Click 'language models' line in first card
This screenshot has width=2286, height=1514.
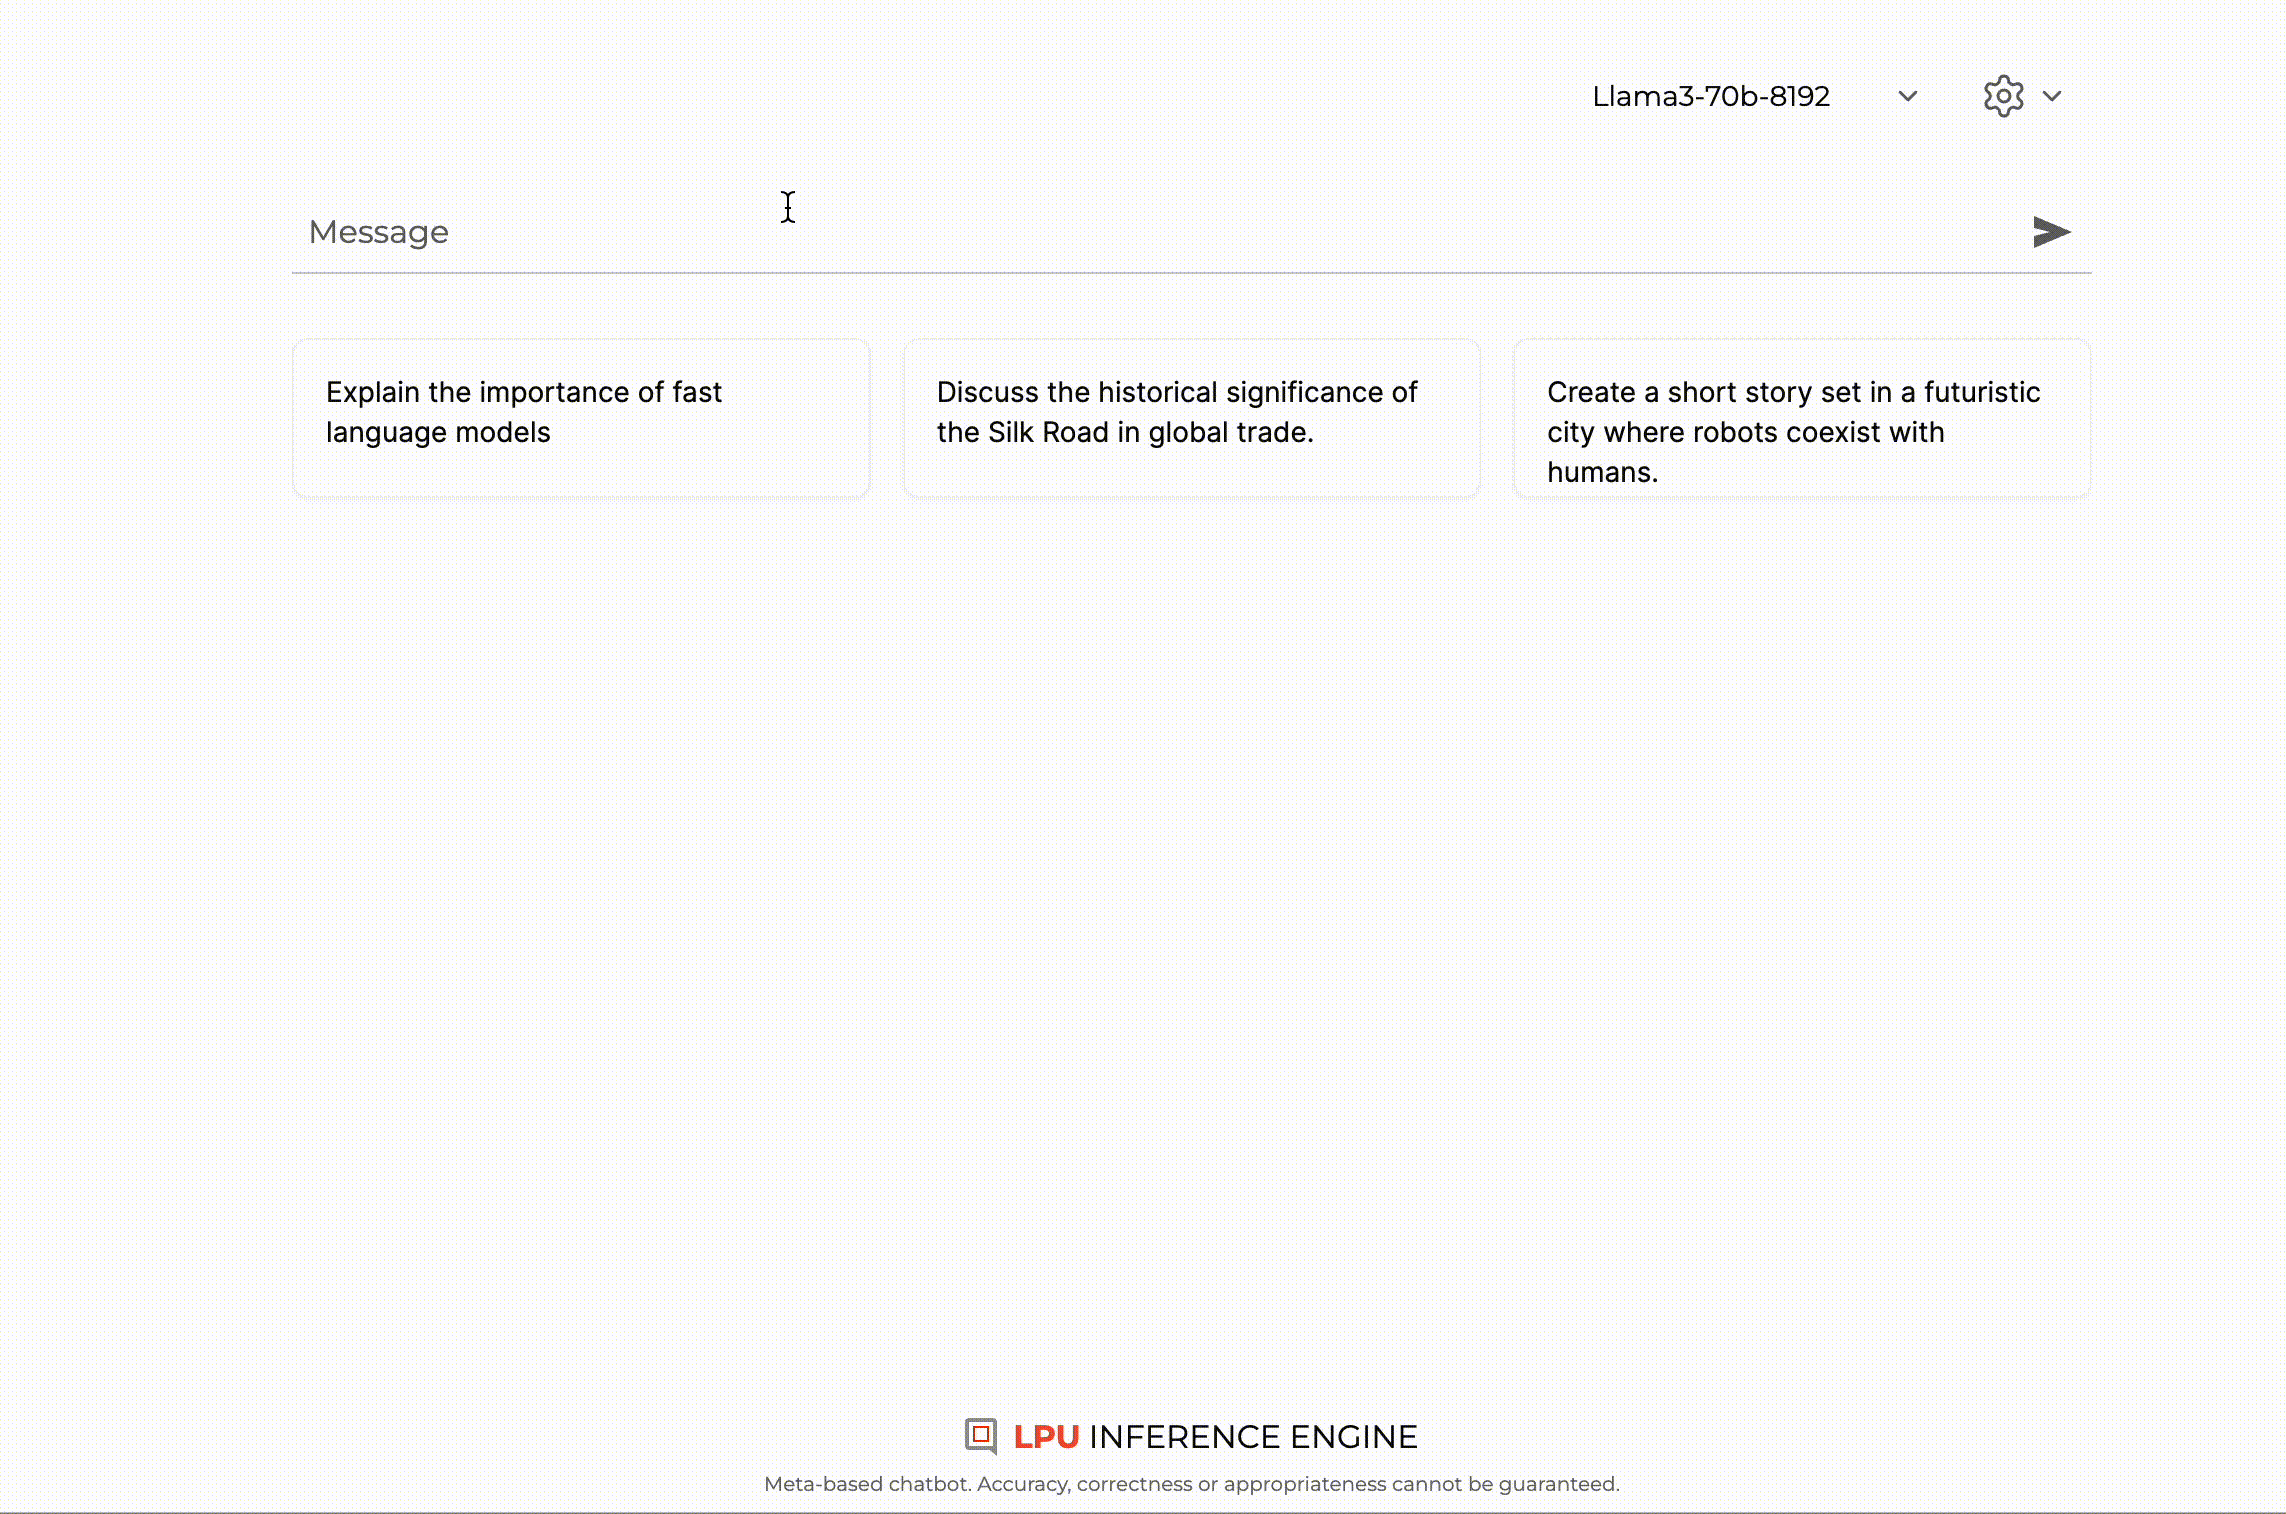point(438,432)
